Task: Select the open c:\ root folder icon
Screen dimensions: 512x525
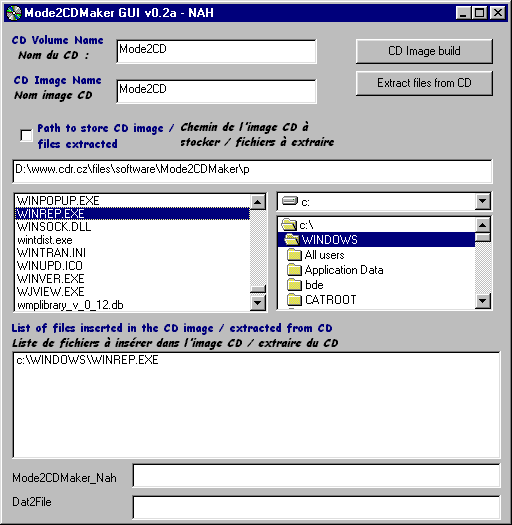Action: point(289,225)
